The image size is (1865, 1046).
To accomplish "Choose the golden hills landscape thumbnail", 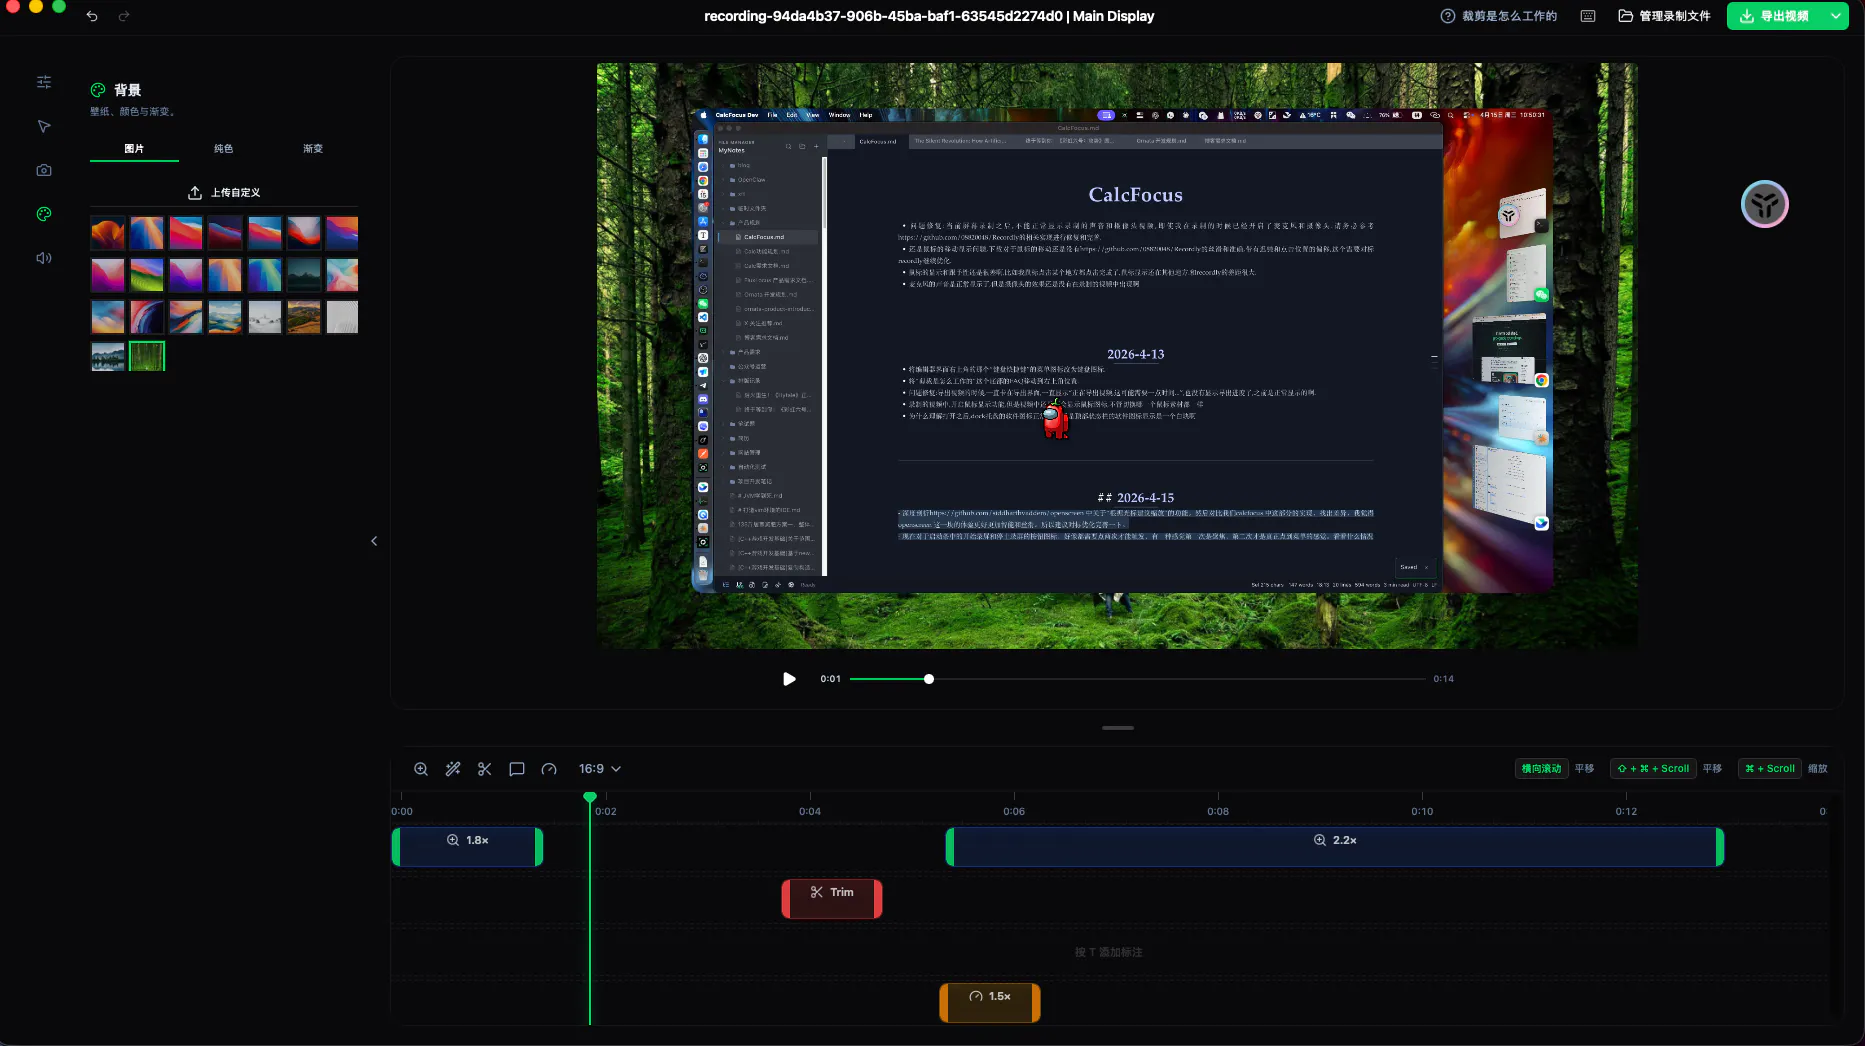I will click(x=303, y=317).
